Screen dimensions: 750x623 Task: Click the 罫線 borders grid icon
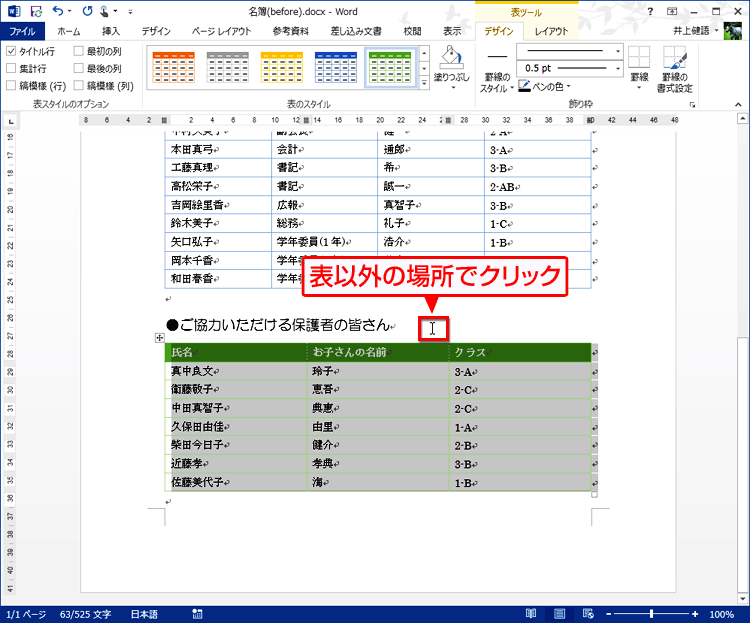coord(639,57)
